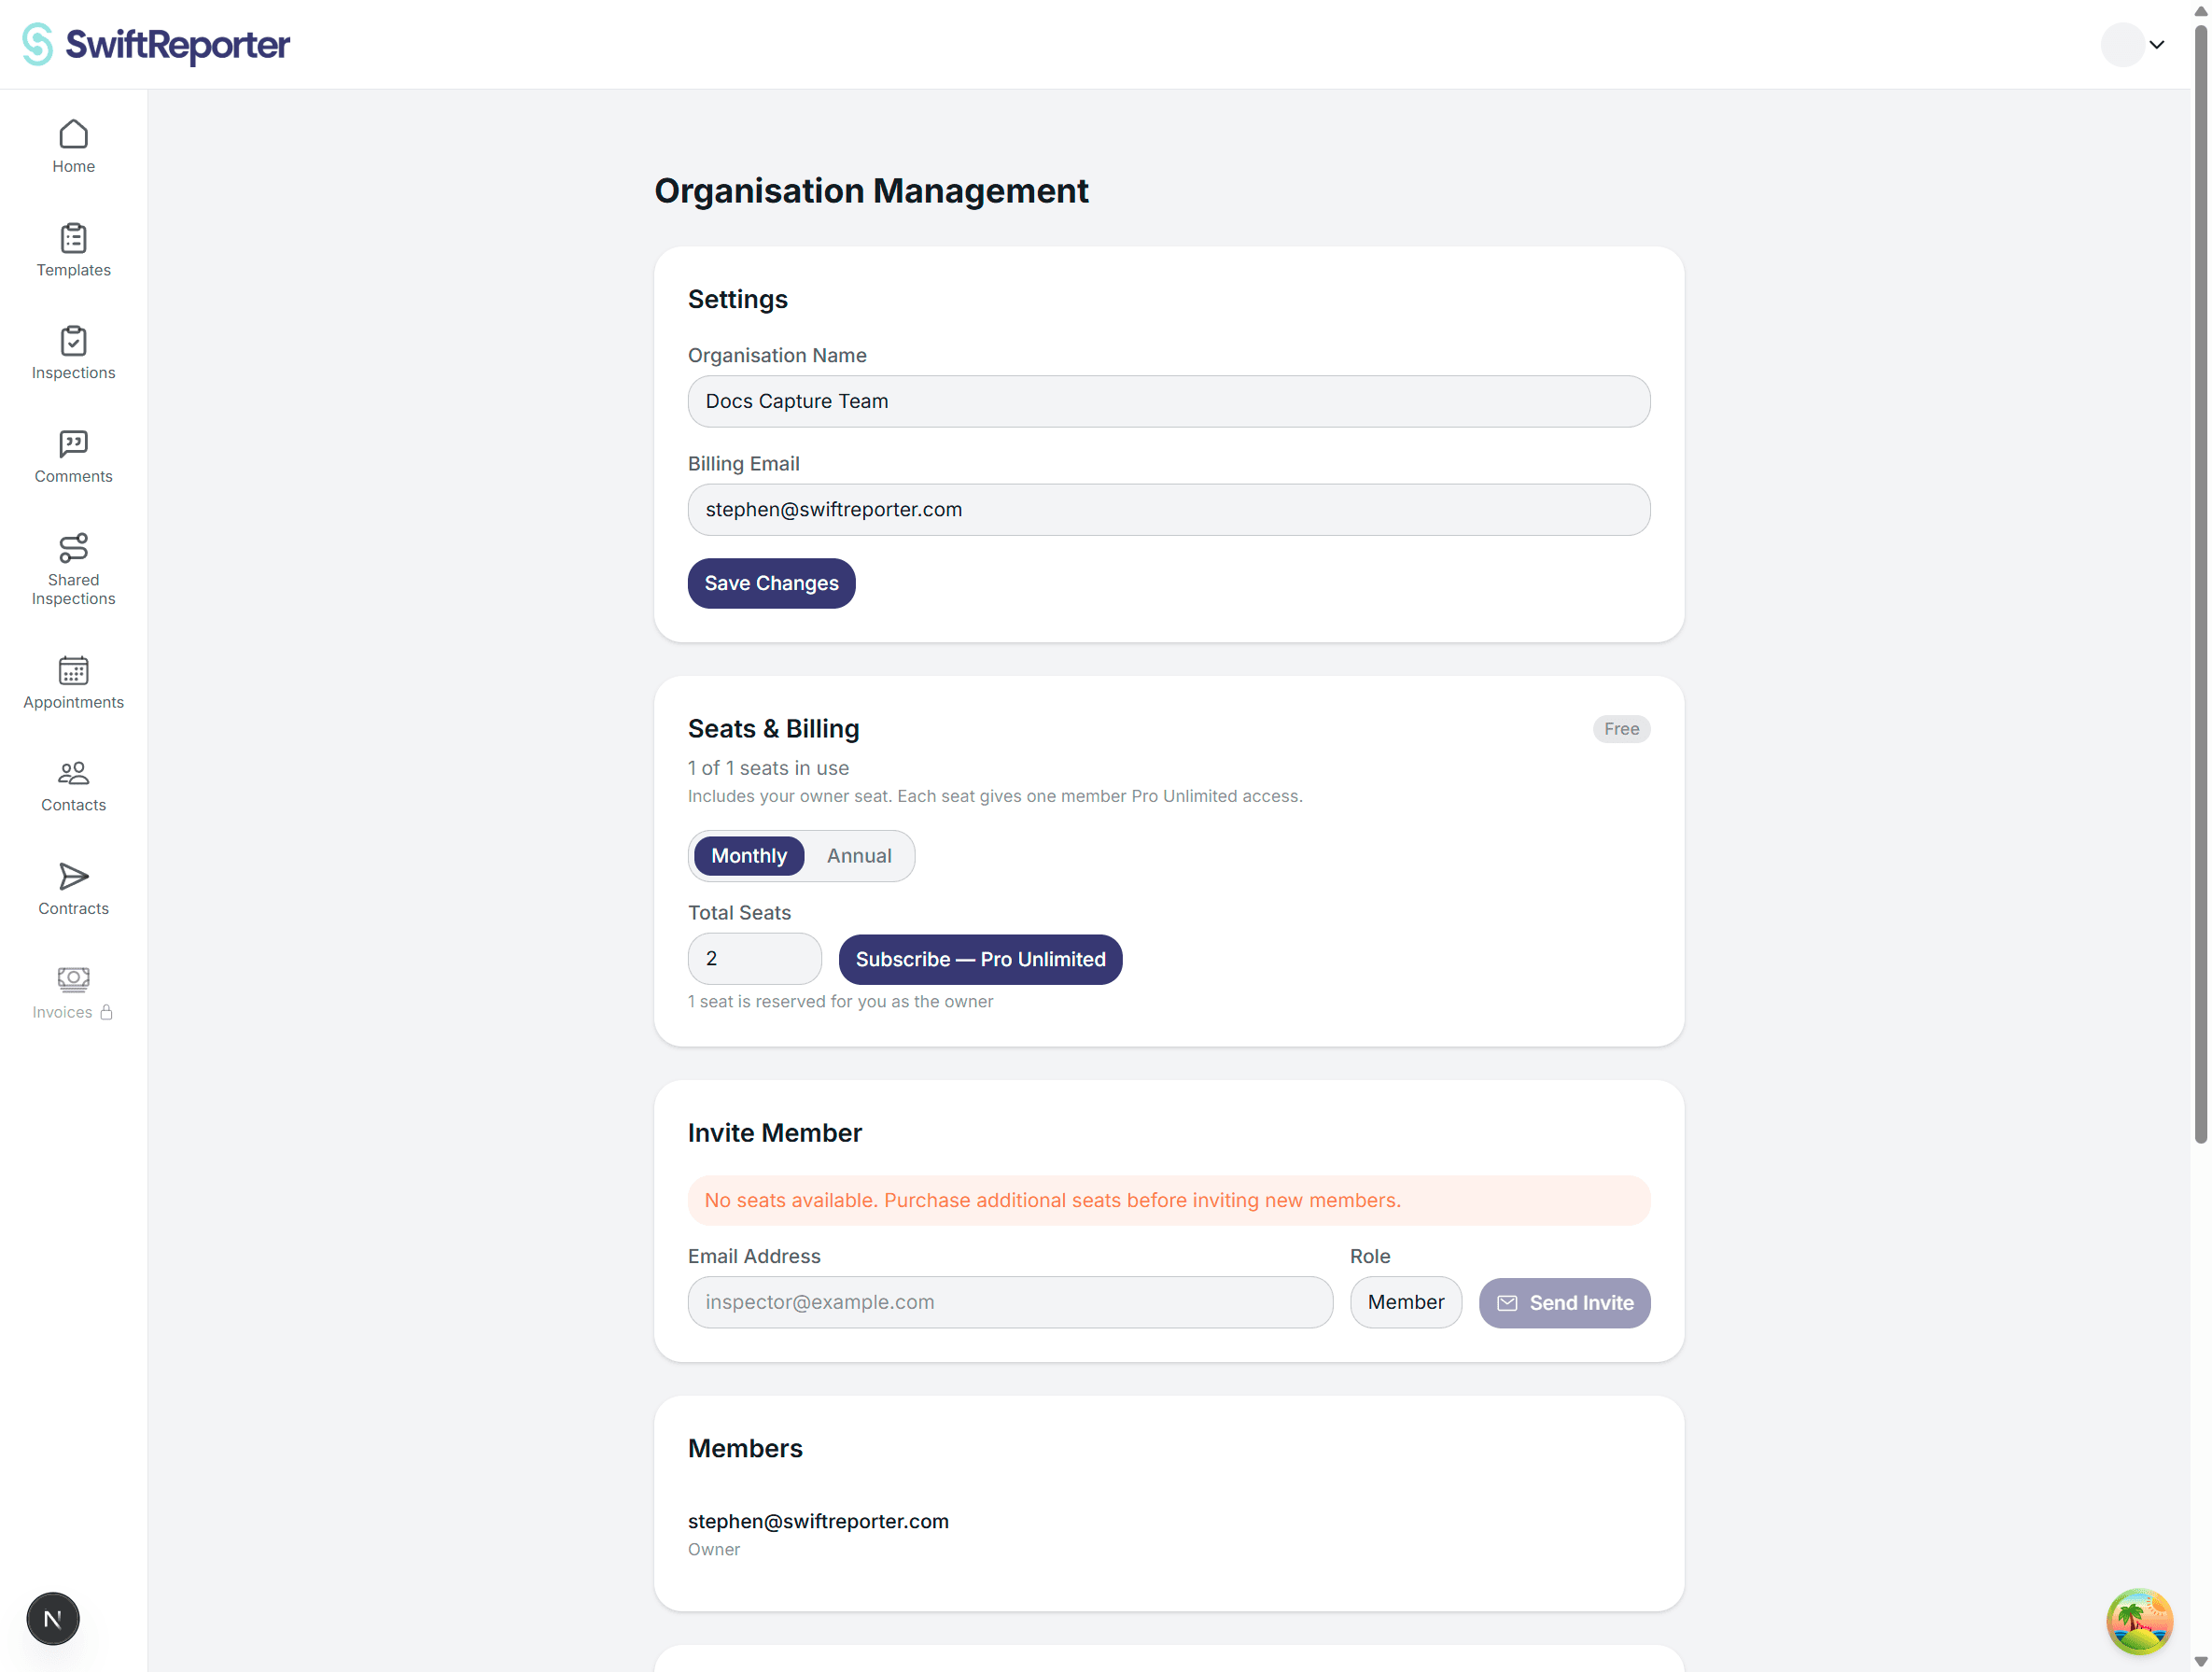Open the Contracts paper plane icon
The width and height of the screenshot is (2212, 1672).
coord(73,877)
